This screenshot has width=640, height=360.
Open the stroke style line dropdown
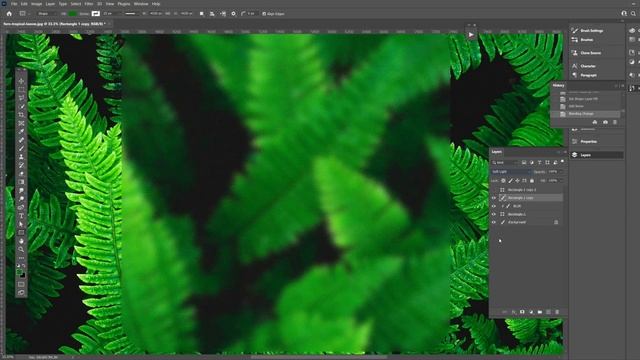coord(132,13)
